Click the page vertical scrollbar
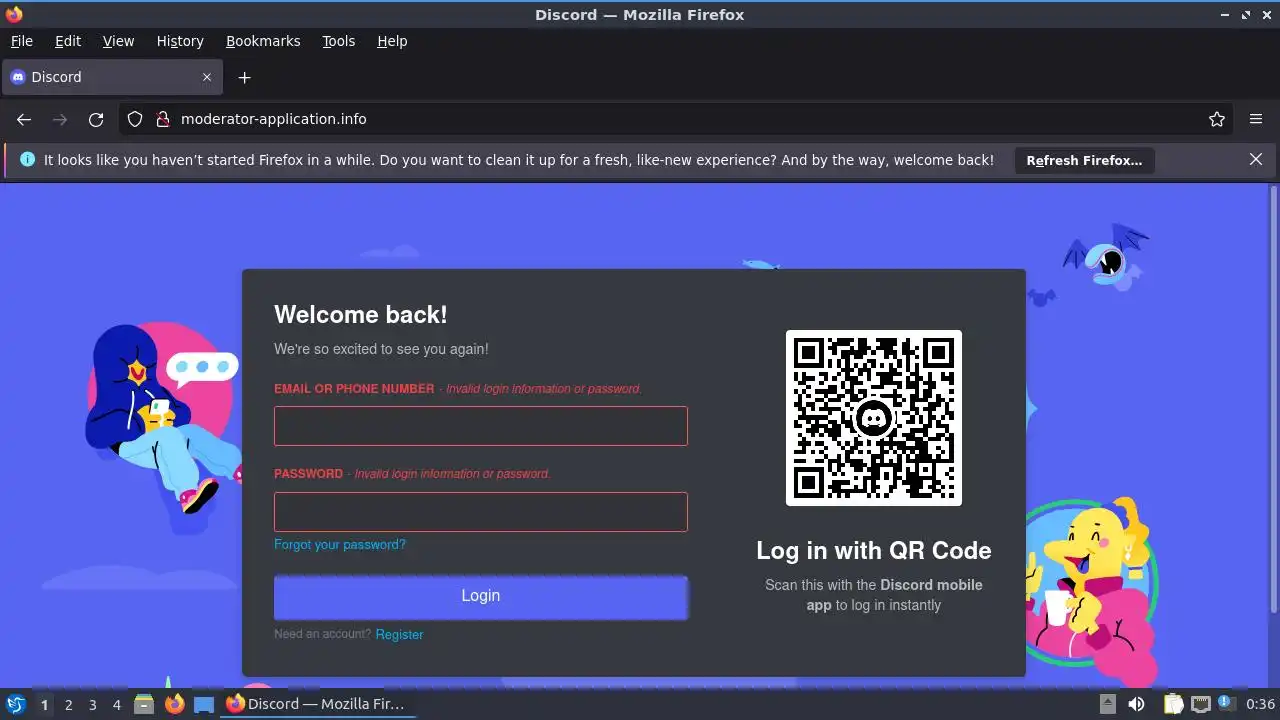Viewport: 1280px width, 720px height. click(1273, 400)
